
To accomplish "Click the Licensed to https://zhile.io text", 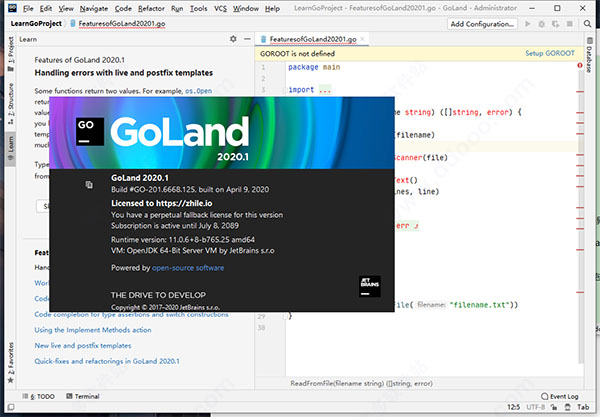I will click(x=161, y=203).
